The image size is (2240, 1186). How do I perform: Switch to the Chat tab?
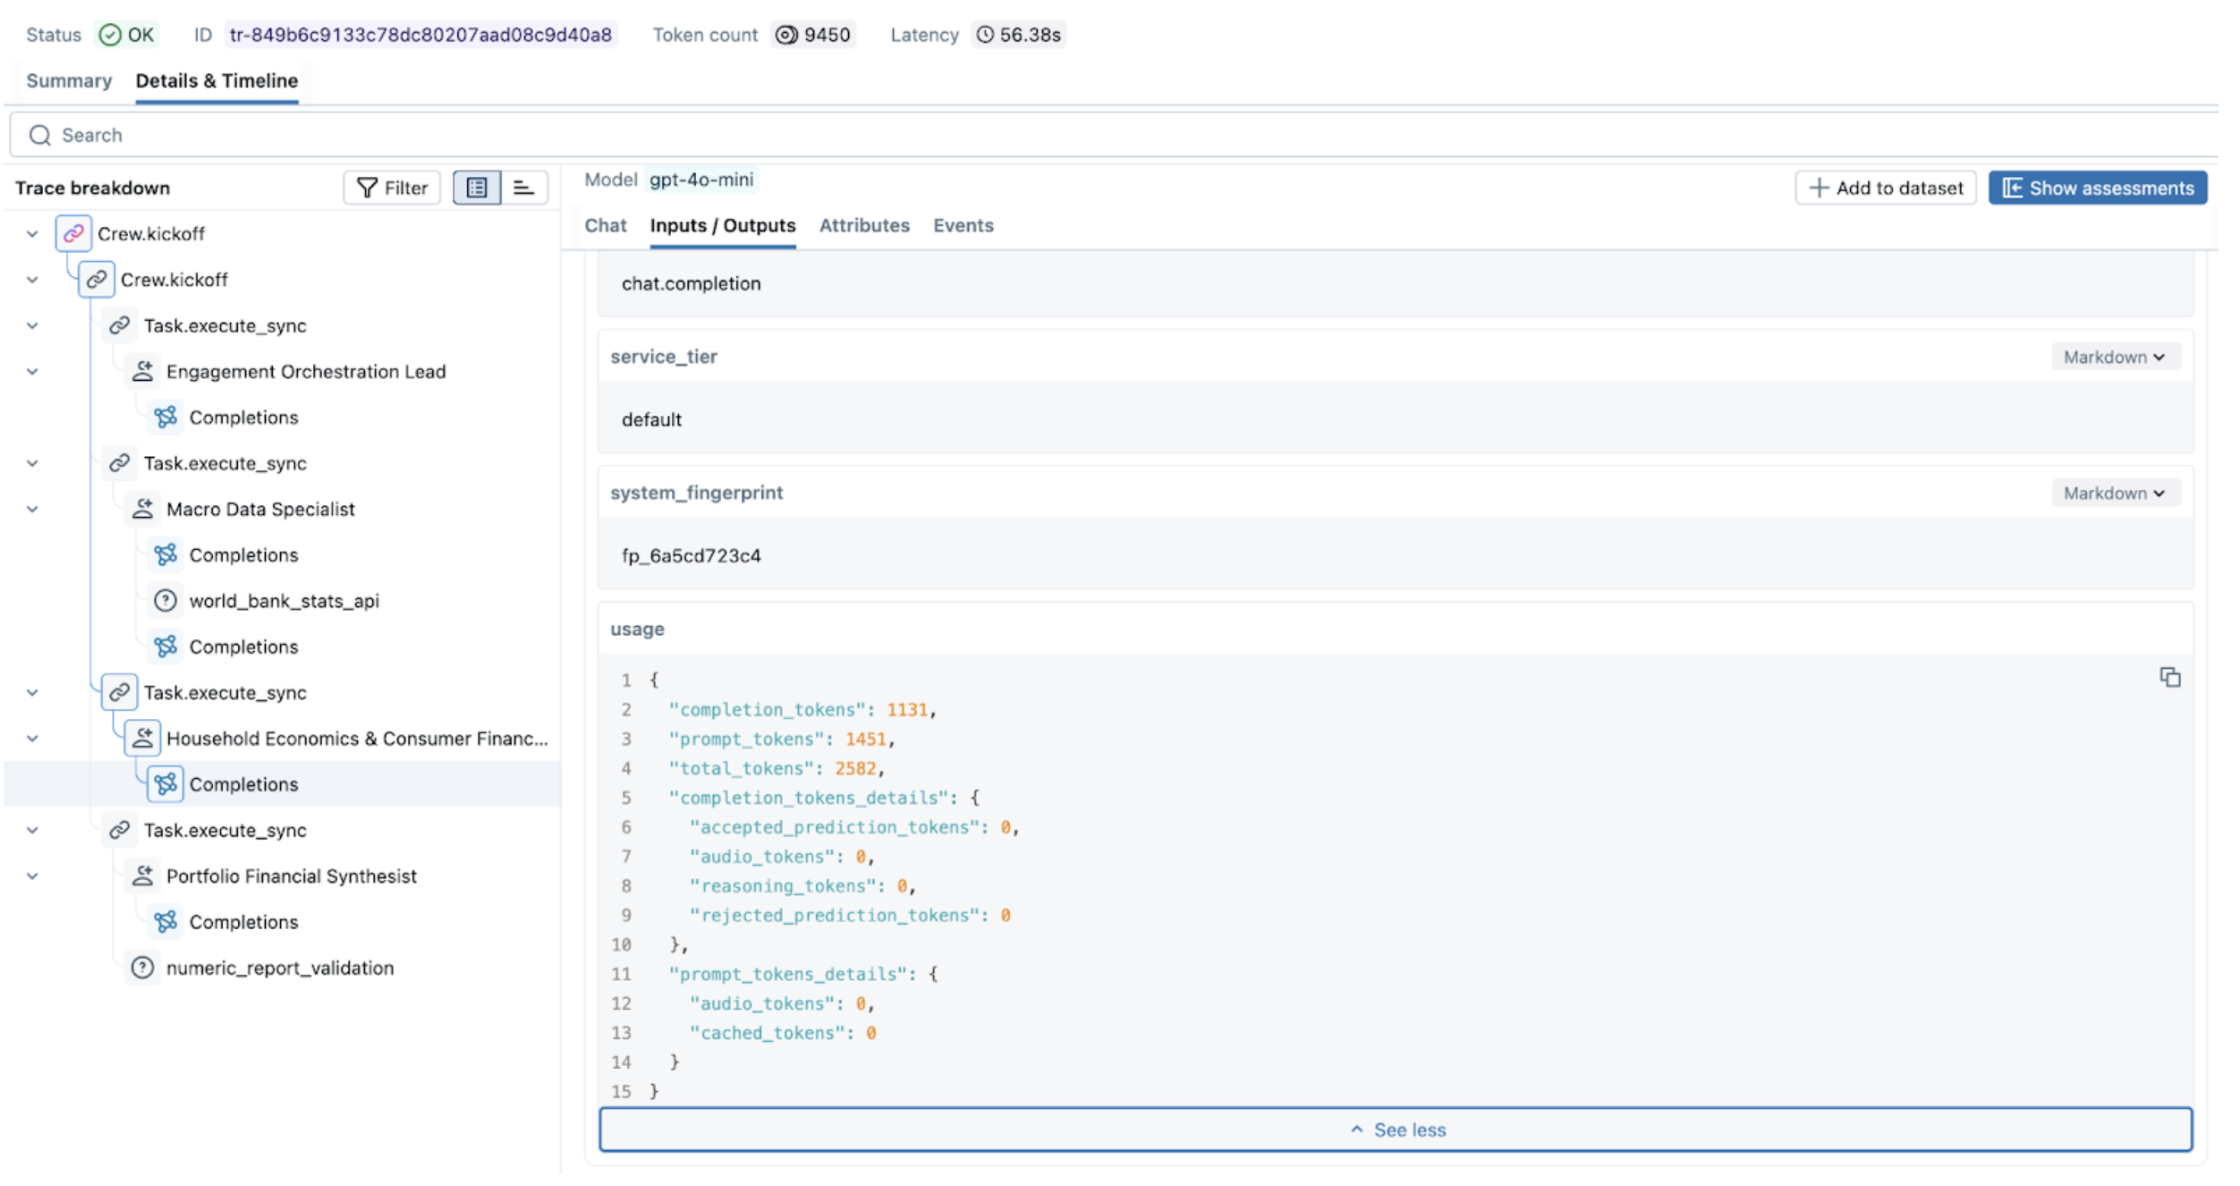606,226
